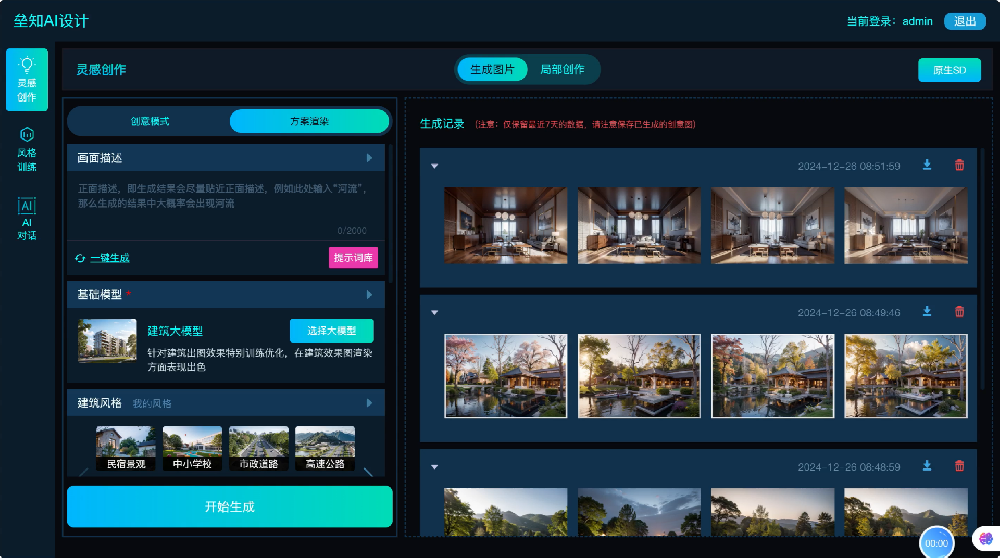Open 灵感创作 in the left sidebar
The height and width of the screenshot is (558, 1000).
(x=27, y=79)
